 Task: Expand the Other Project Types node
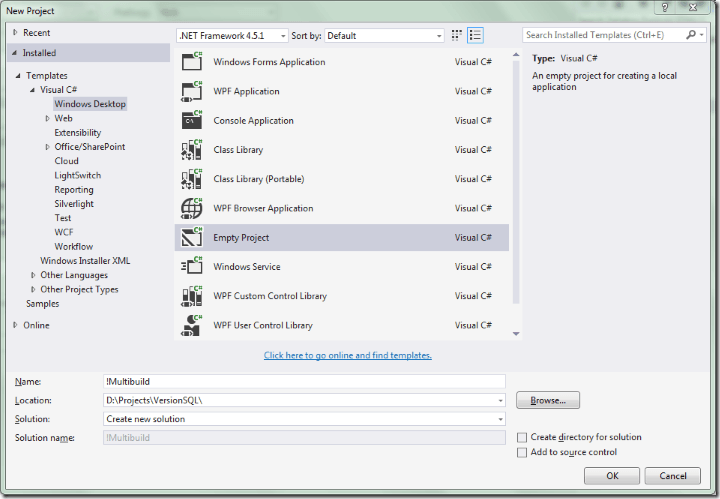33,289
